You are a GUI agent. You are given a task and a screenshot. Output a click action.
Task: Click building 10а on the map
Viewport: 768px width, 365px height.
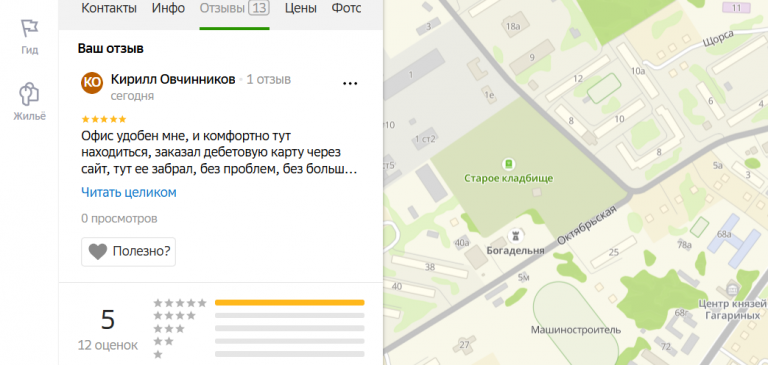coord(638,71)
